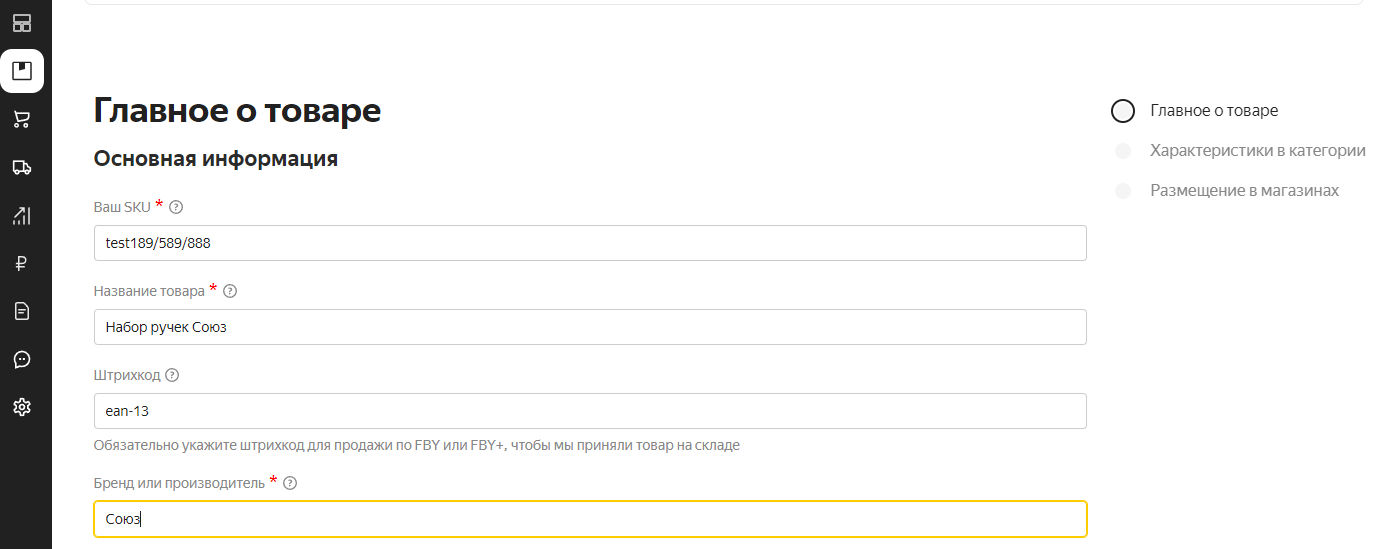Focus the Бренд или производитель field
This screenshot has height=549, width=1391.
(x=590, y=519)
